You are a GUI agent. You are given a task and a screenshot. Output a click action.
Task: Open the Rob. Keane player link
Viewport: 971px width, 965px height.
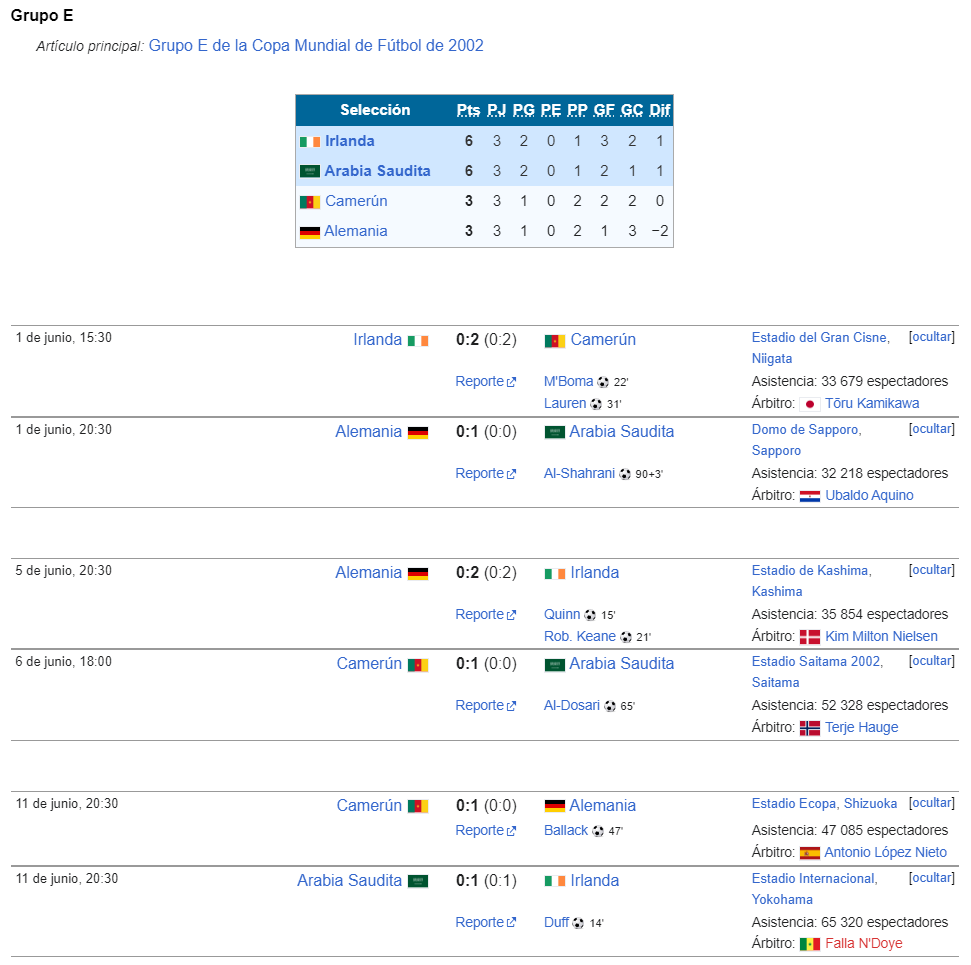[580, 637]
